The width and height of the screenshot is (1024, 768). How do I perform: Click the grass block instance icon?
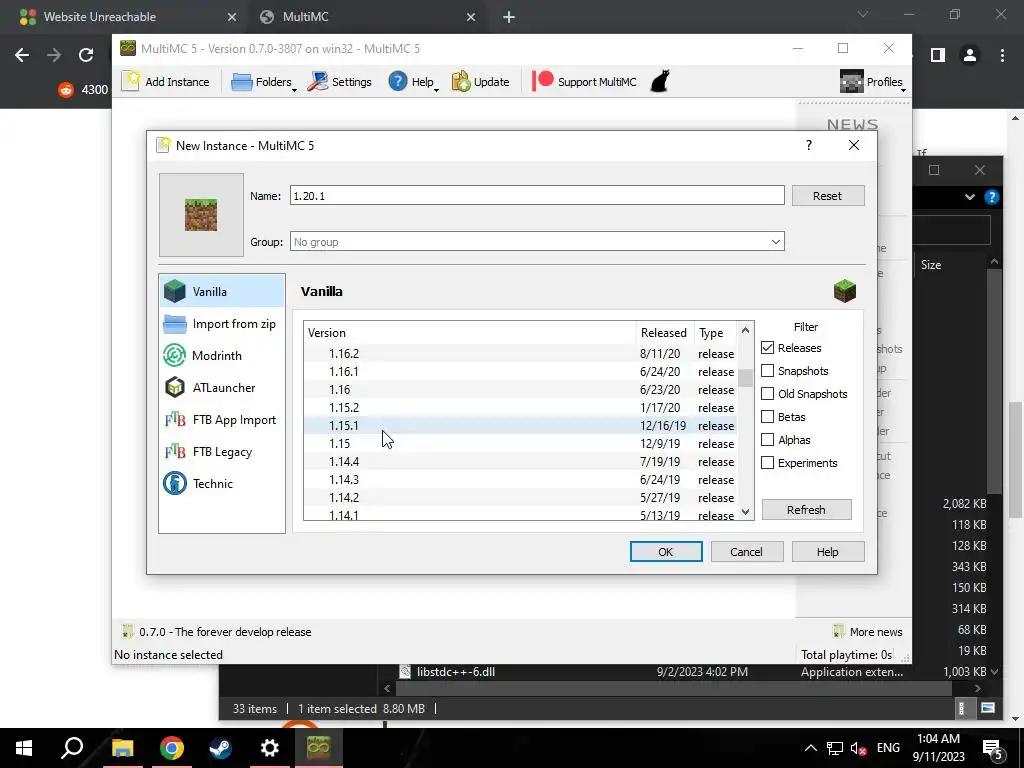pyautogui.click(x=201, y=215)
